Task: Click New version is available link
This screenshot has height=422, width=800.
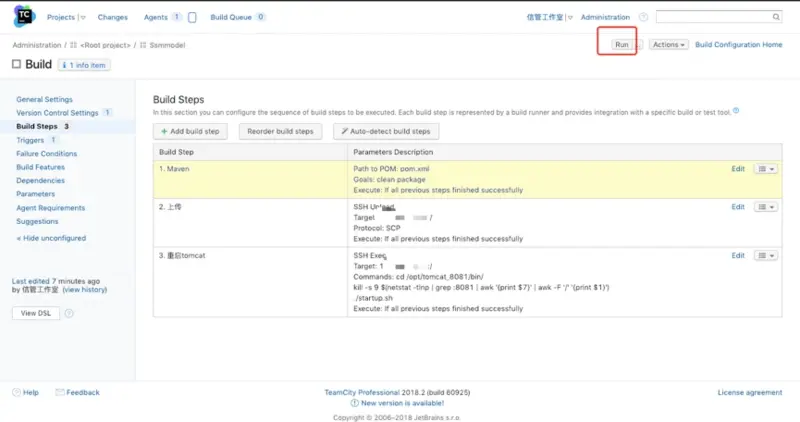Action: 403,403
